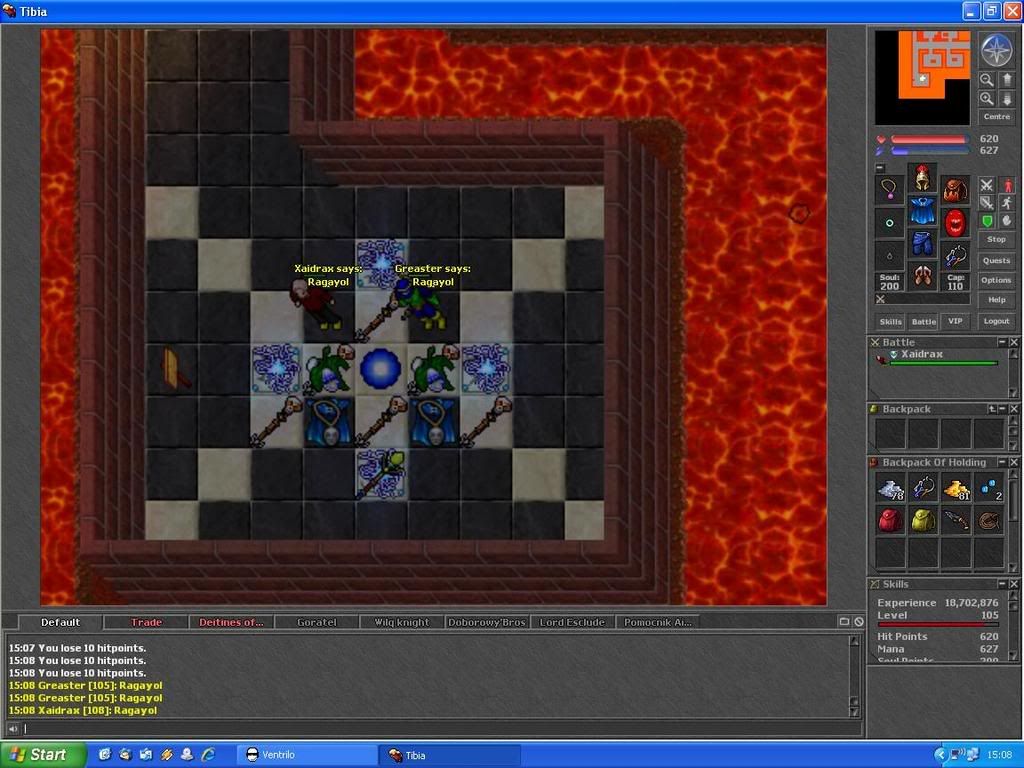Viewport: 1024px width, 768px height.
Task: Click the platinum coins stack of 78
Action: (890, 488)
